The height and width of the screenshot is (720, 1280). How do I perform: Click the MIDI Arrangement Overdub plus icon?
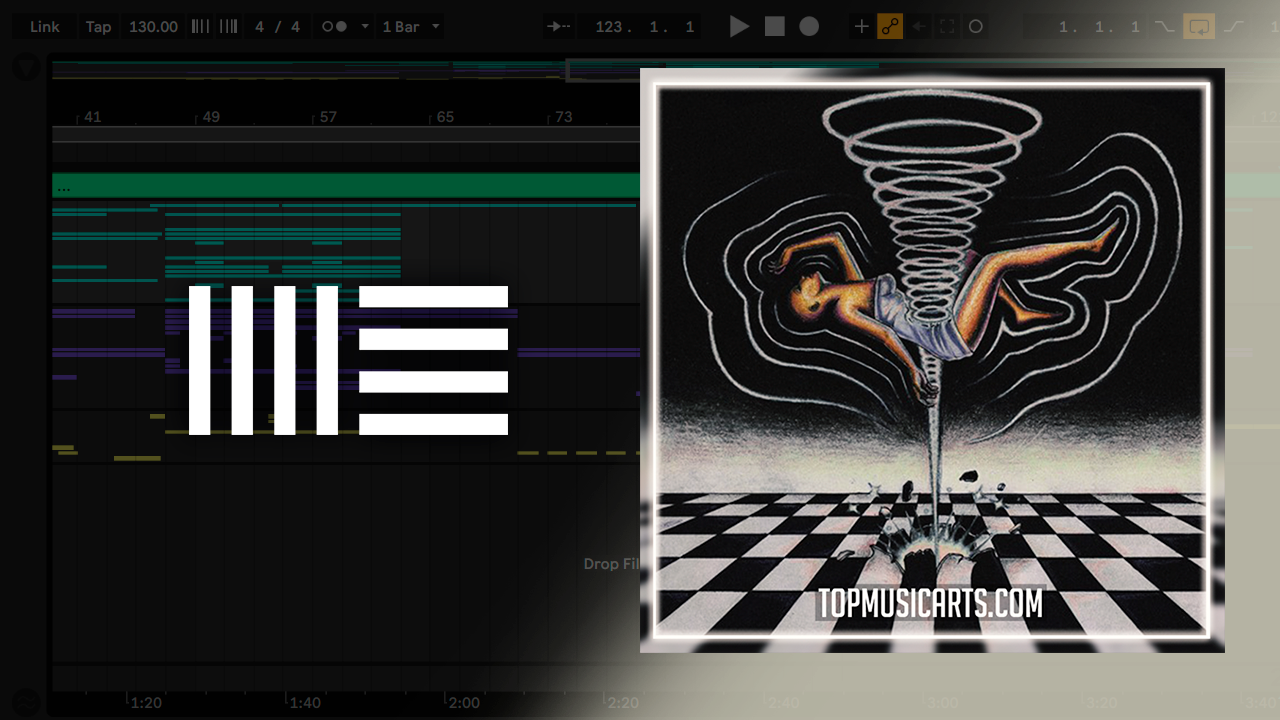coord(861,27)
